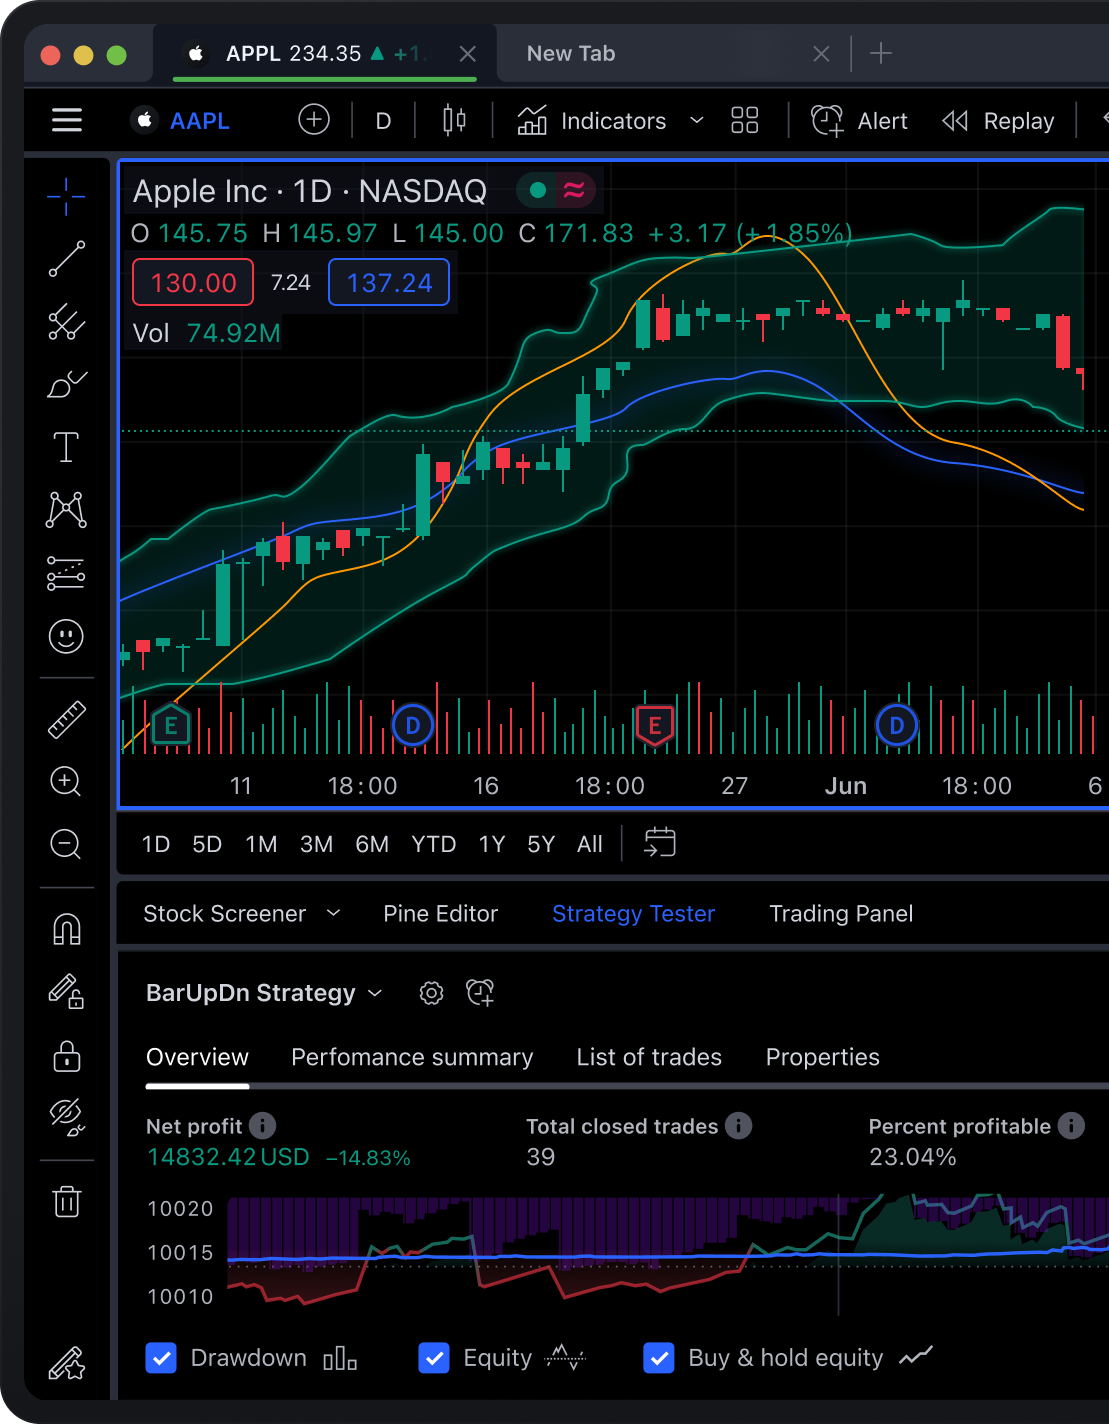Select the pitchfork/Gann tool
1109x1424 pixels.
[66, 322]
